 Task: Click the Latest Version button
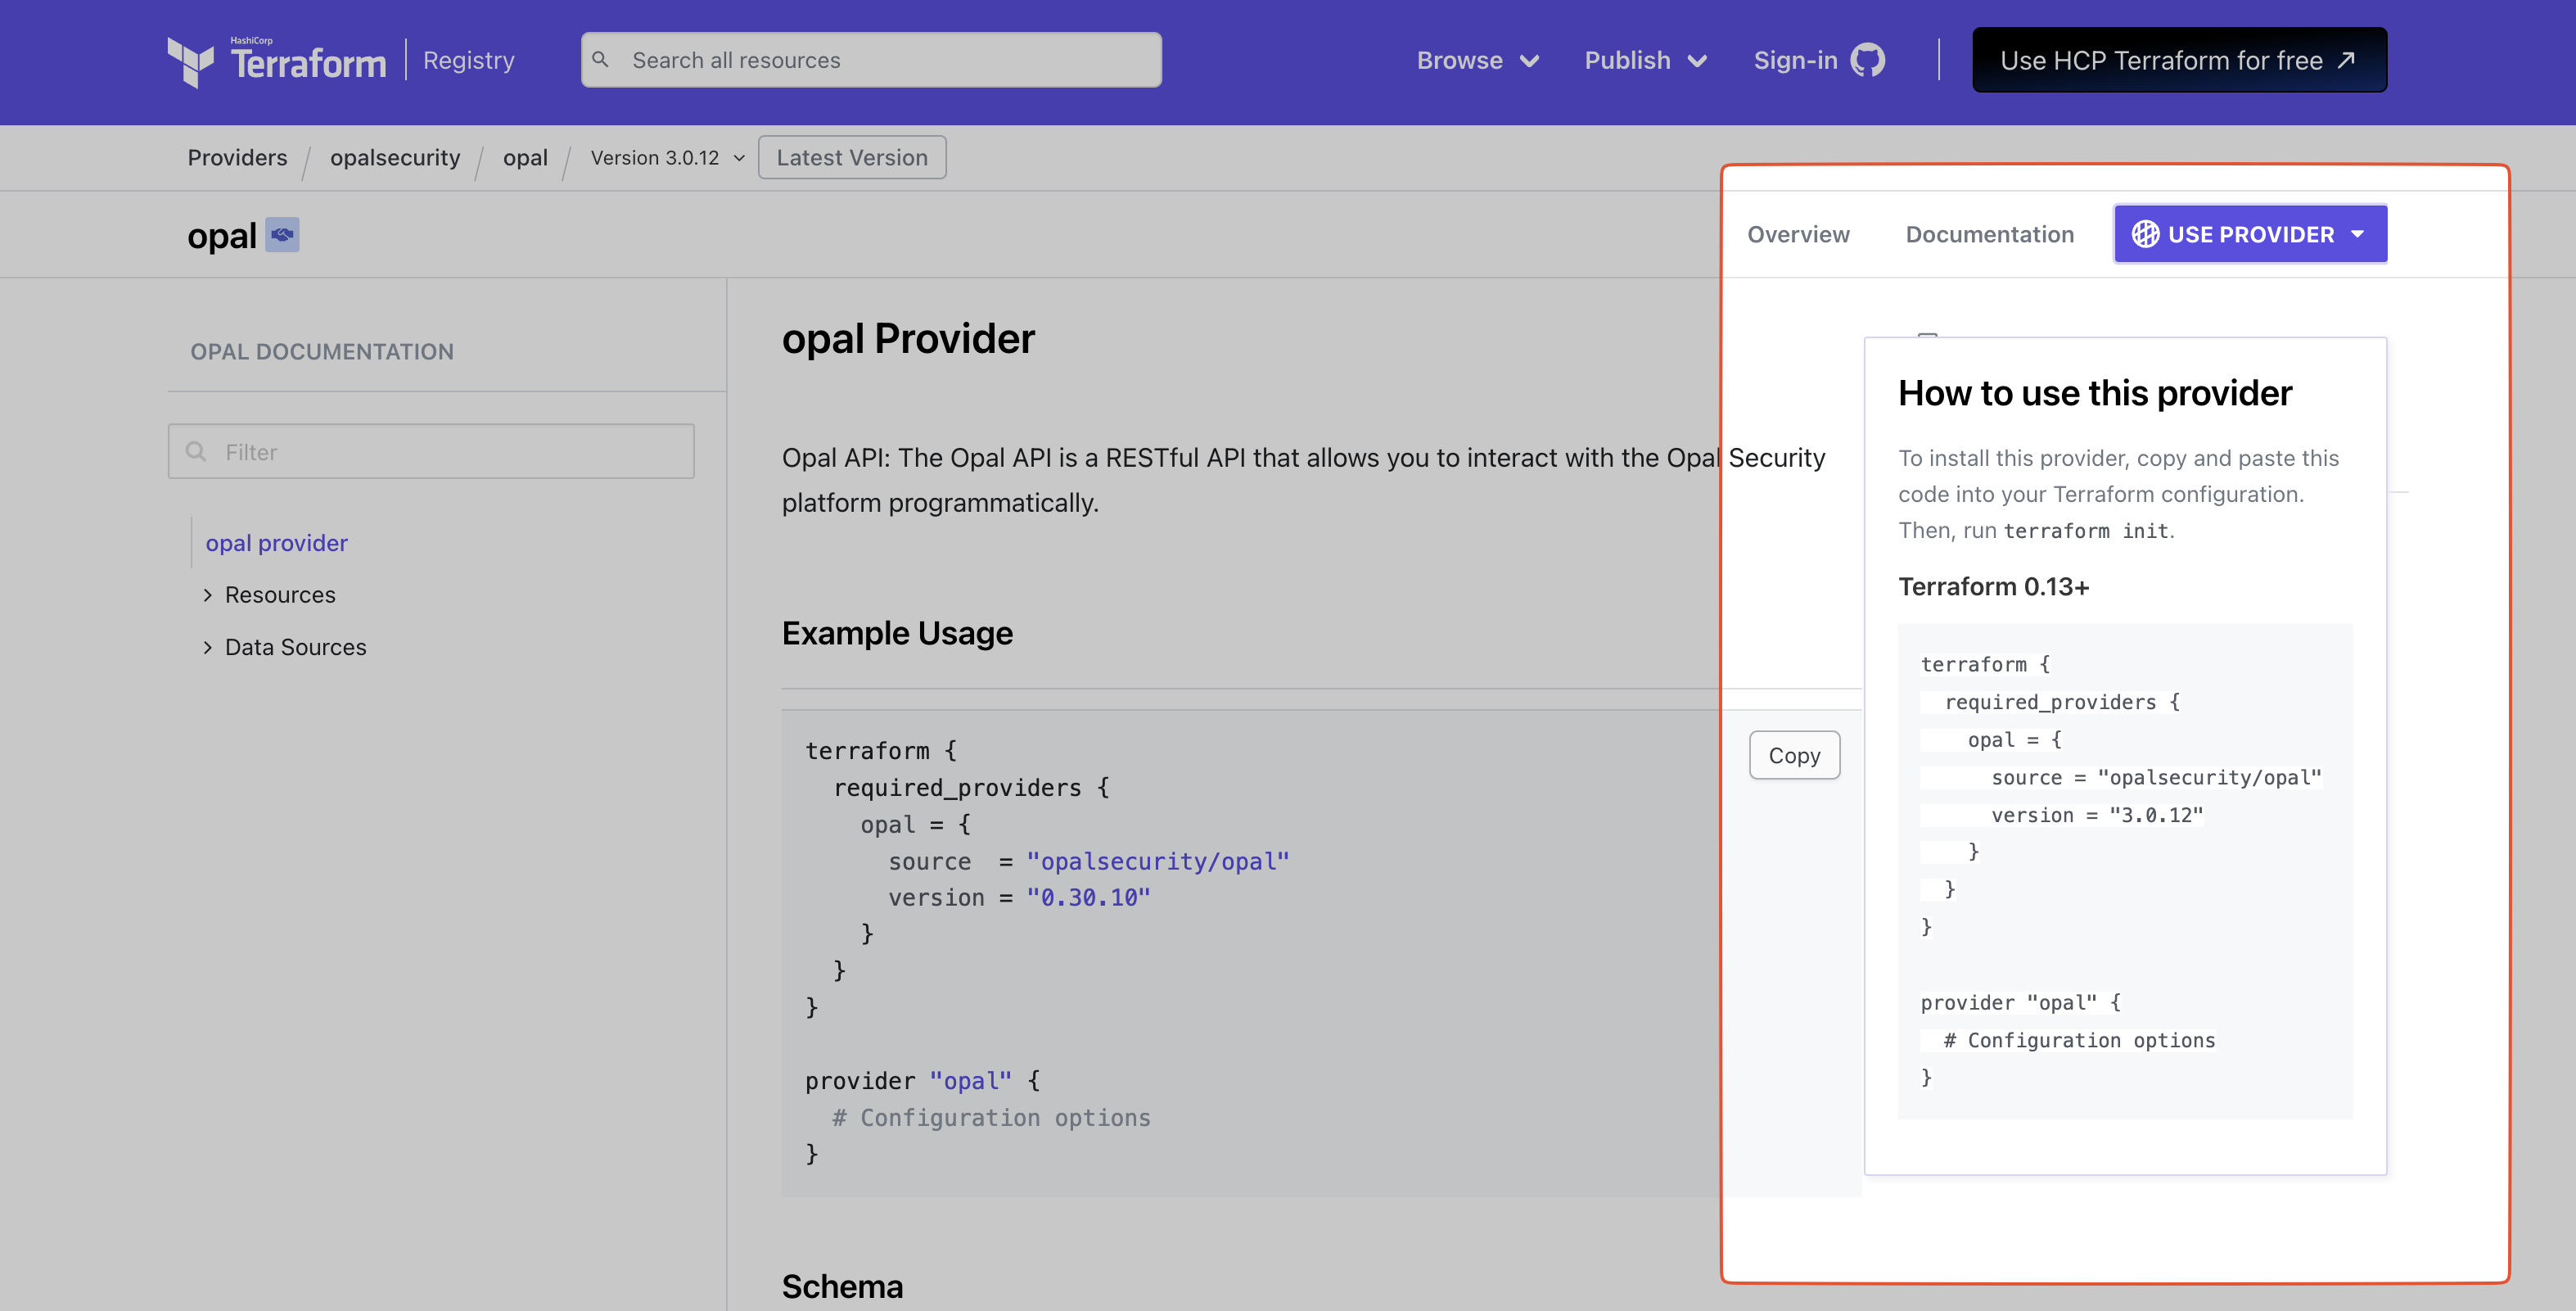(851, 158)
